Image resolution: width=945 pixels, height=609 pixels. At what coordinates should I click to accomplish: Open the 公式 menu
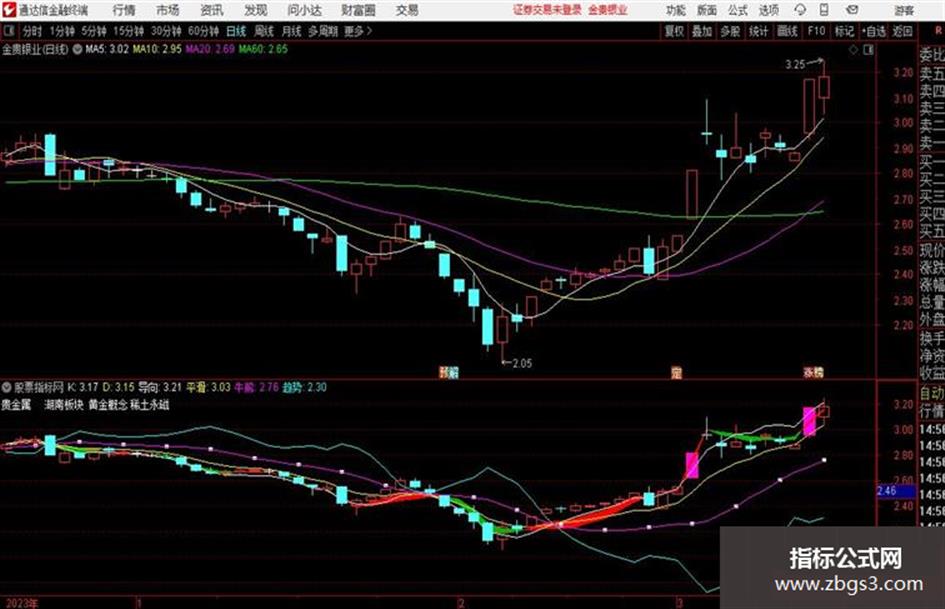(x=738, y=10)
